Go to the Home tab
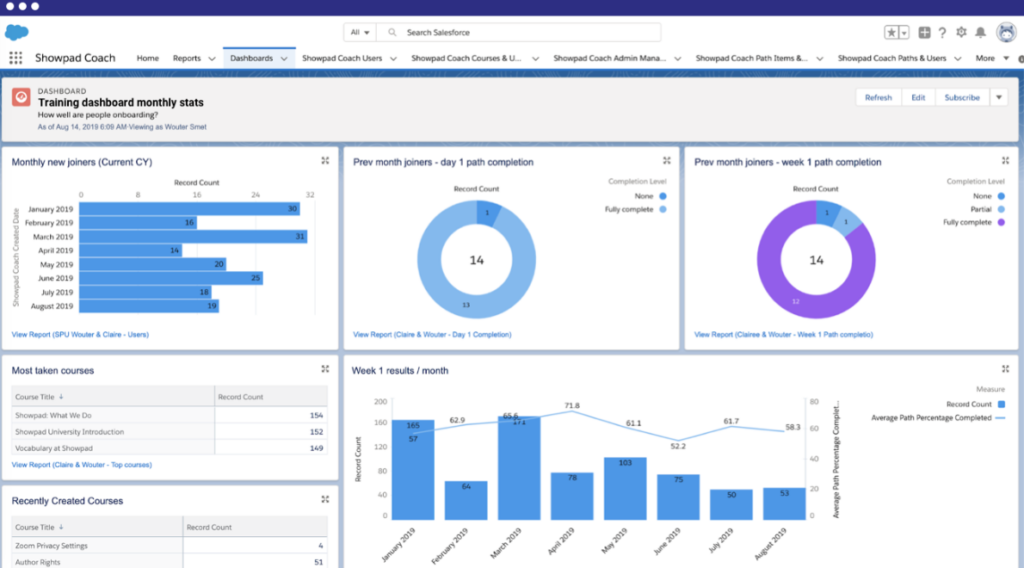The image size is (1024, 568). pyautogui.click(x=148, y=58)
